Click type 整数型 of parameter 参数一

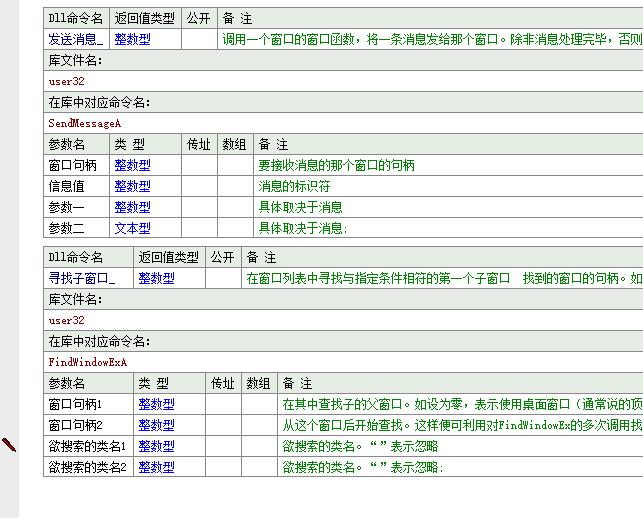[x=132, y=207]
